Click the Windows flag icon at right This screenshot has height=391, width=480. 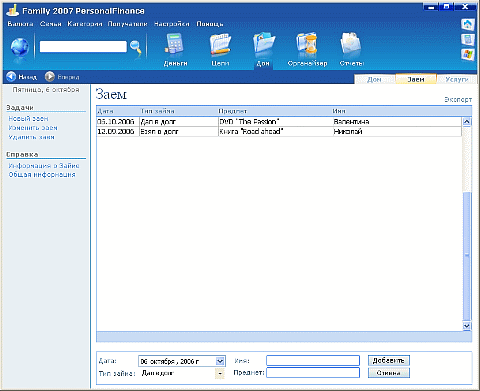click(468, 54)
